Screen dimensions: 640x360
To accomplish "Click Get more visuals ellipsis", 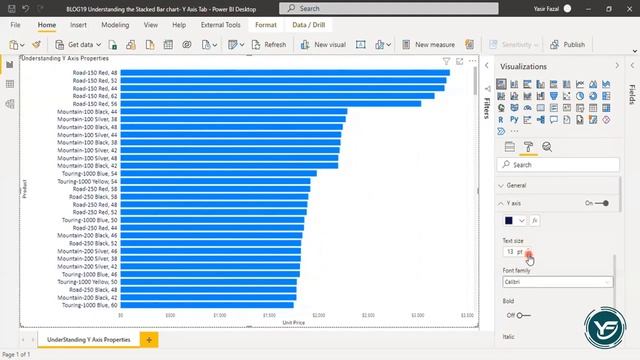I will 514,131.
